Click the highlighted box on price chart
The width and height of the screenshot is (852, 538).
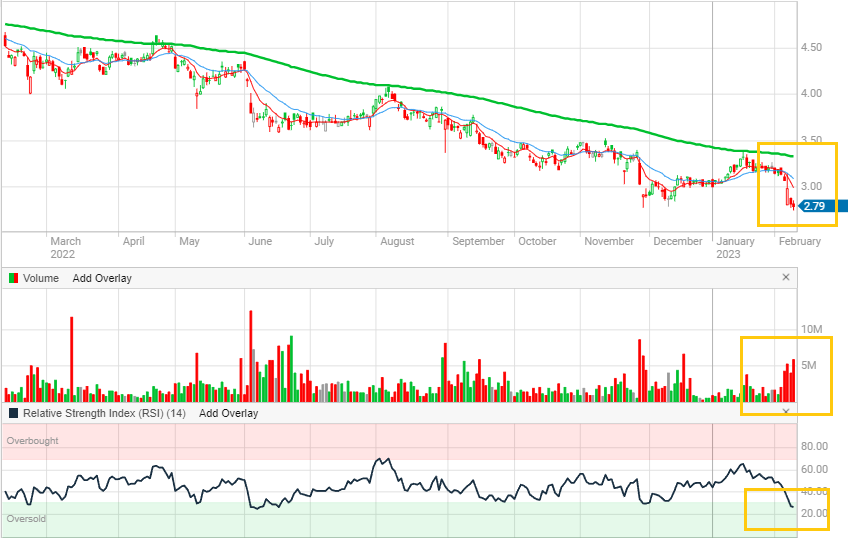coord(797,184)
